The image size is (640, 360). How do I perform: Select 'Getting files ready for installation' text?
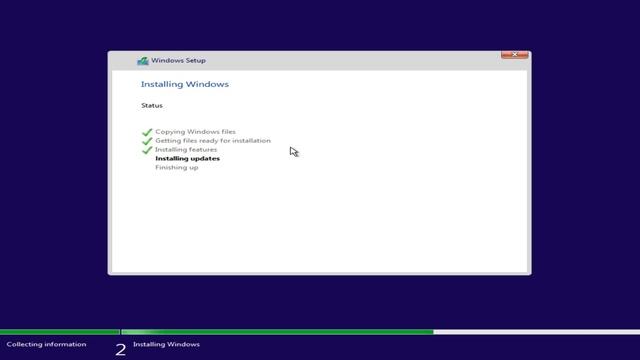point(213,141)
